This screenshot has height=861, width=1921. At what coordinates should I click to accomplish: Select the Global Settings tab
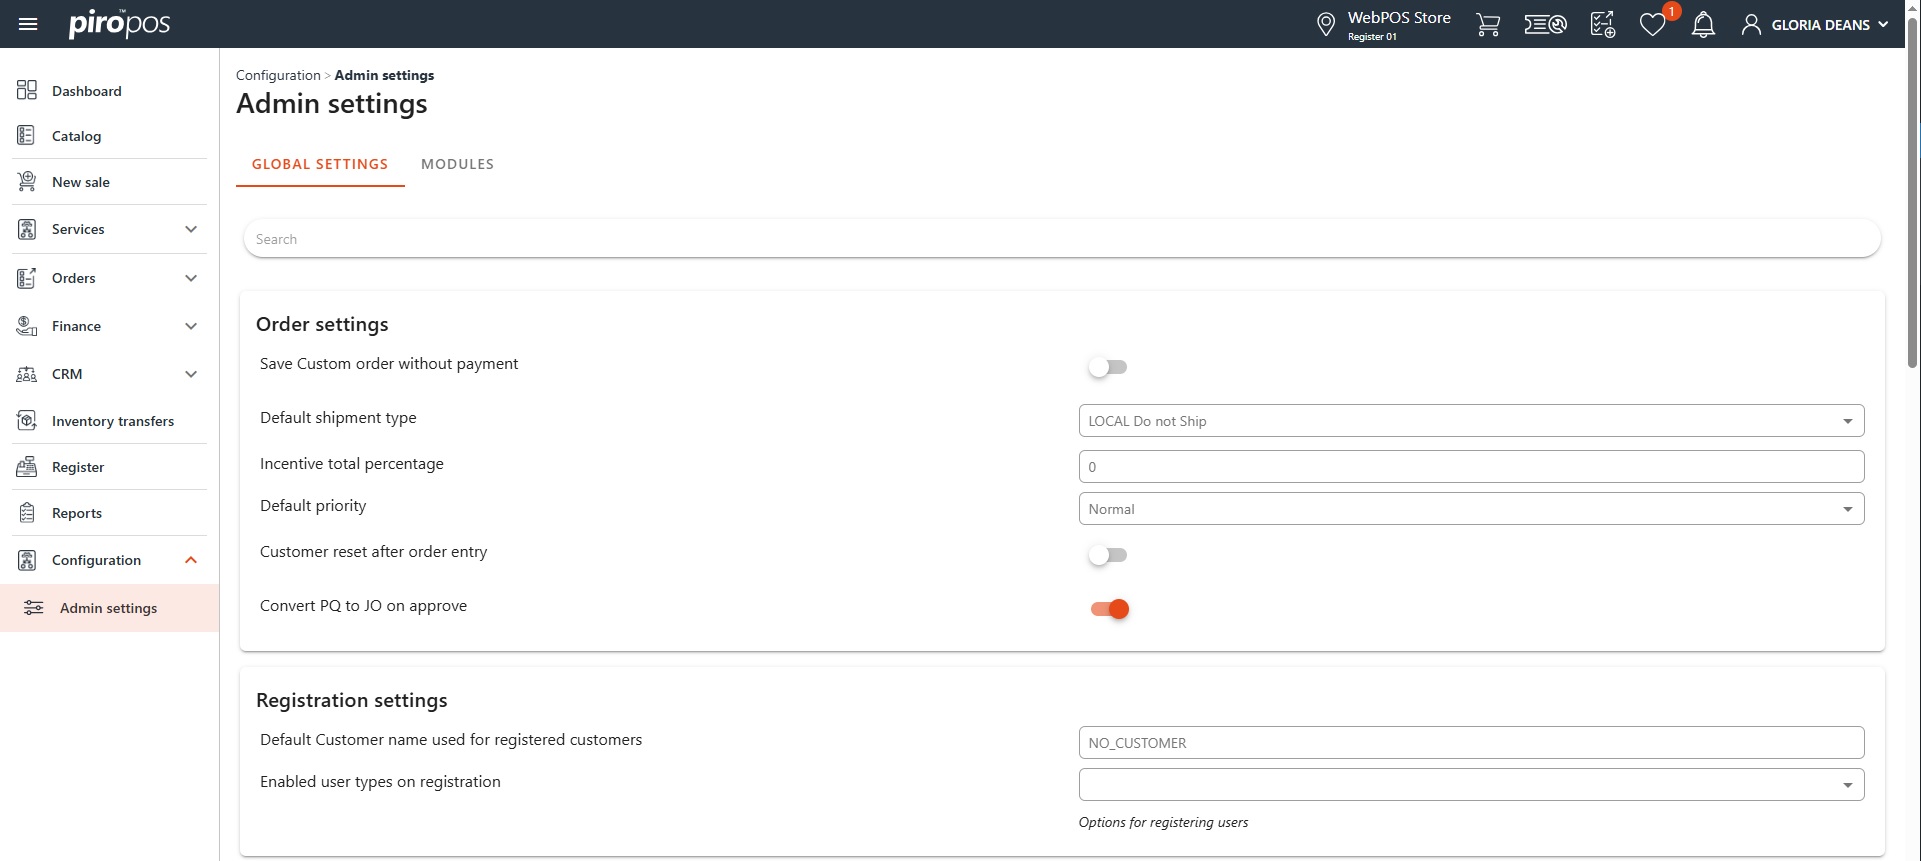click(x=320, y=164)
